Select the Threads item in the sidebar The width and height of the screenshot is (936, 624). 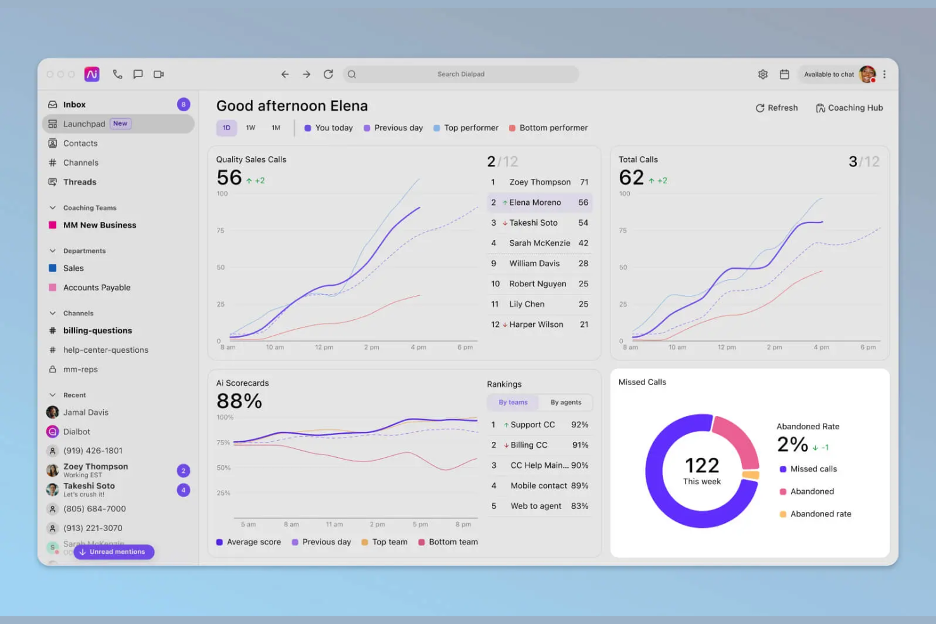[x=78, y=181]
